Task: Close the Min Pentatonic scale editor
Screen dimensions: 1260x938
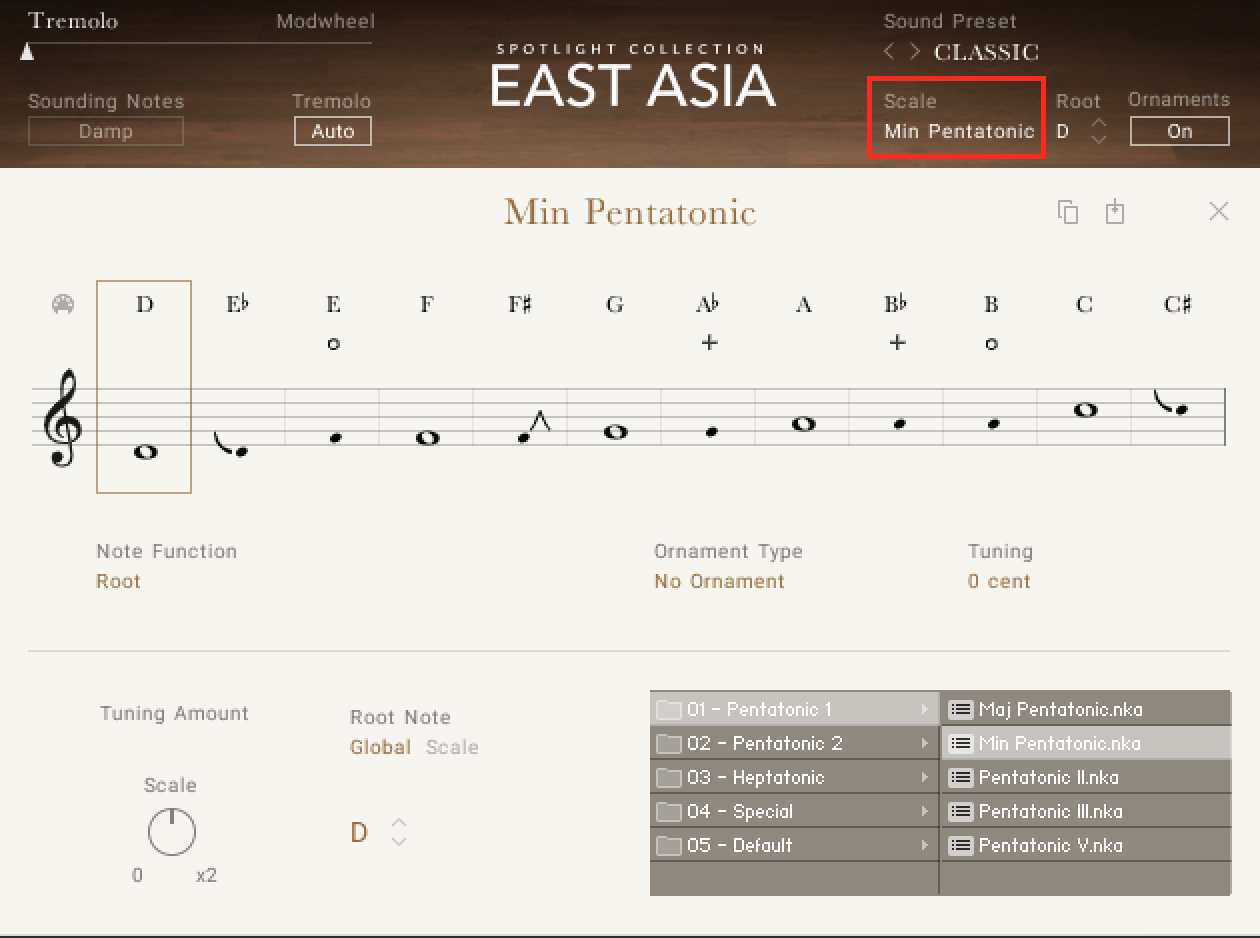Action: (x=1218, y=211)
